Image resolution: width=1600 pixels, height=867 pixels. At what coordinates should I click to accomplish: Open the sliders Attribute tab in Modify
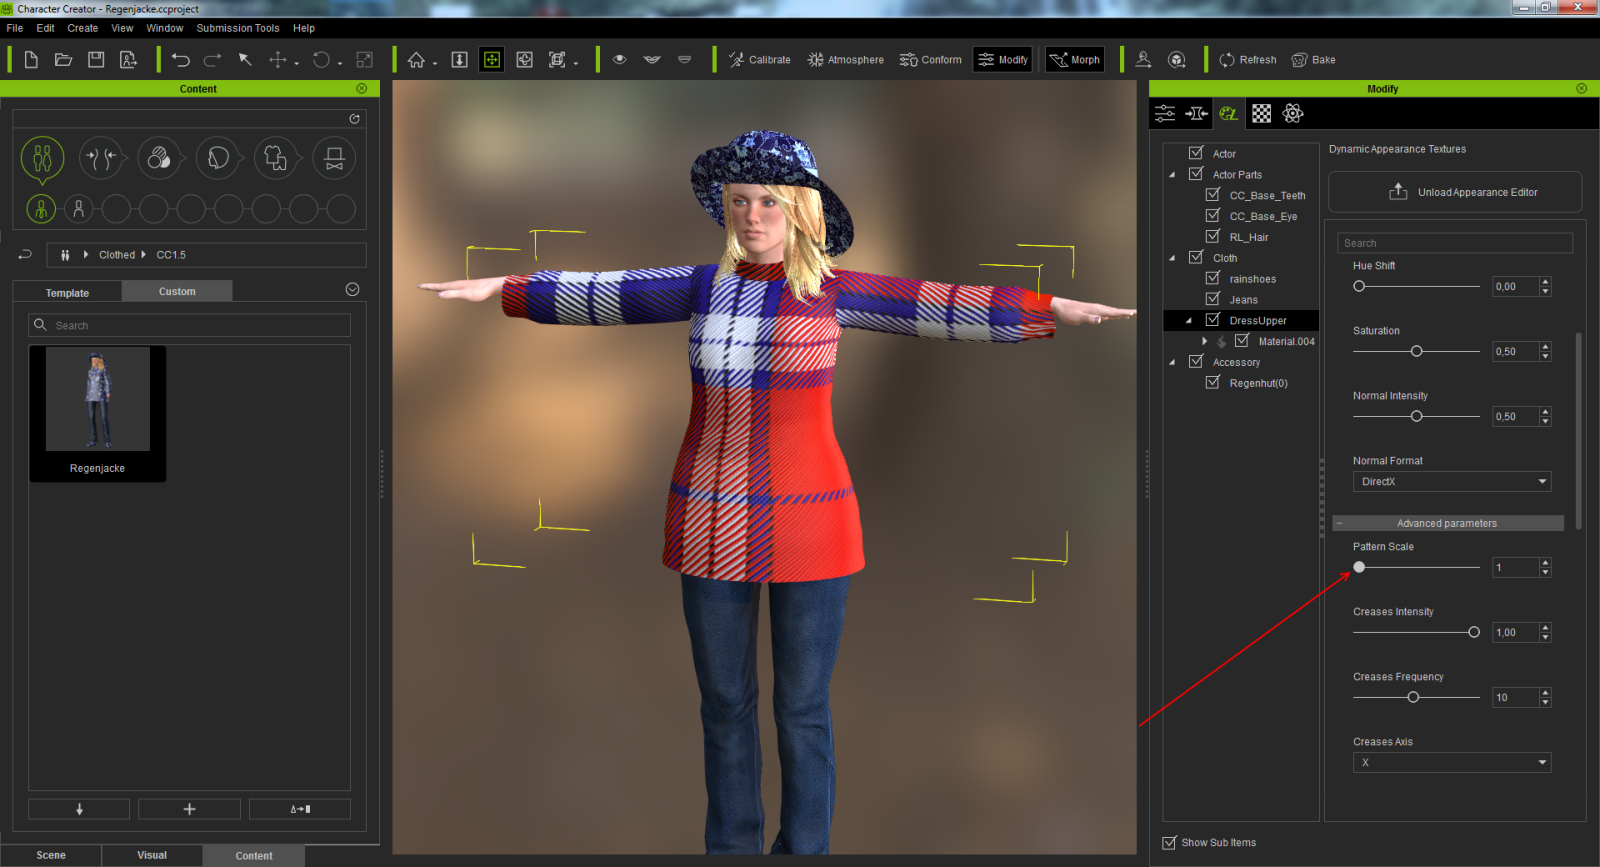pos(1165,113)
